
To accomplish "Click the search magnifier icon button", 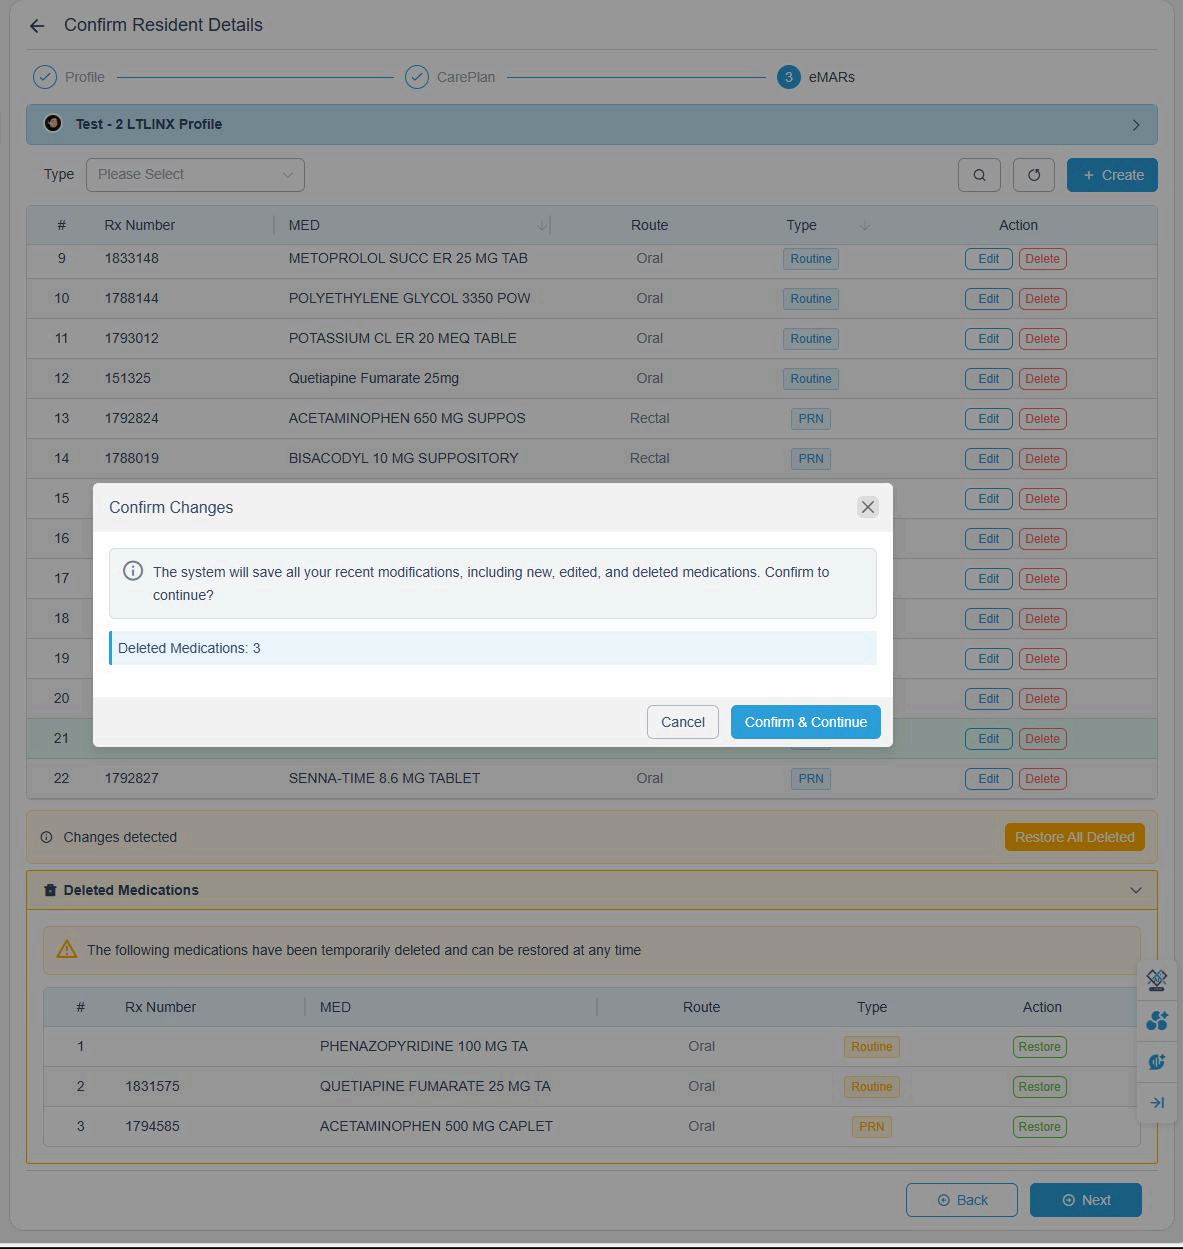I will coord(979,175).
